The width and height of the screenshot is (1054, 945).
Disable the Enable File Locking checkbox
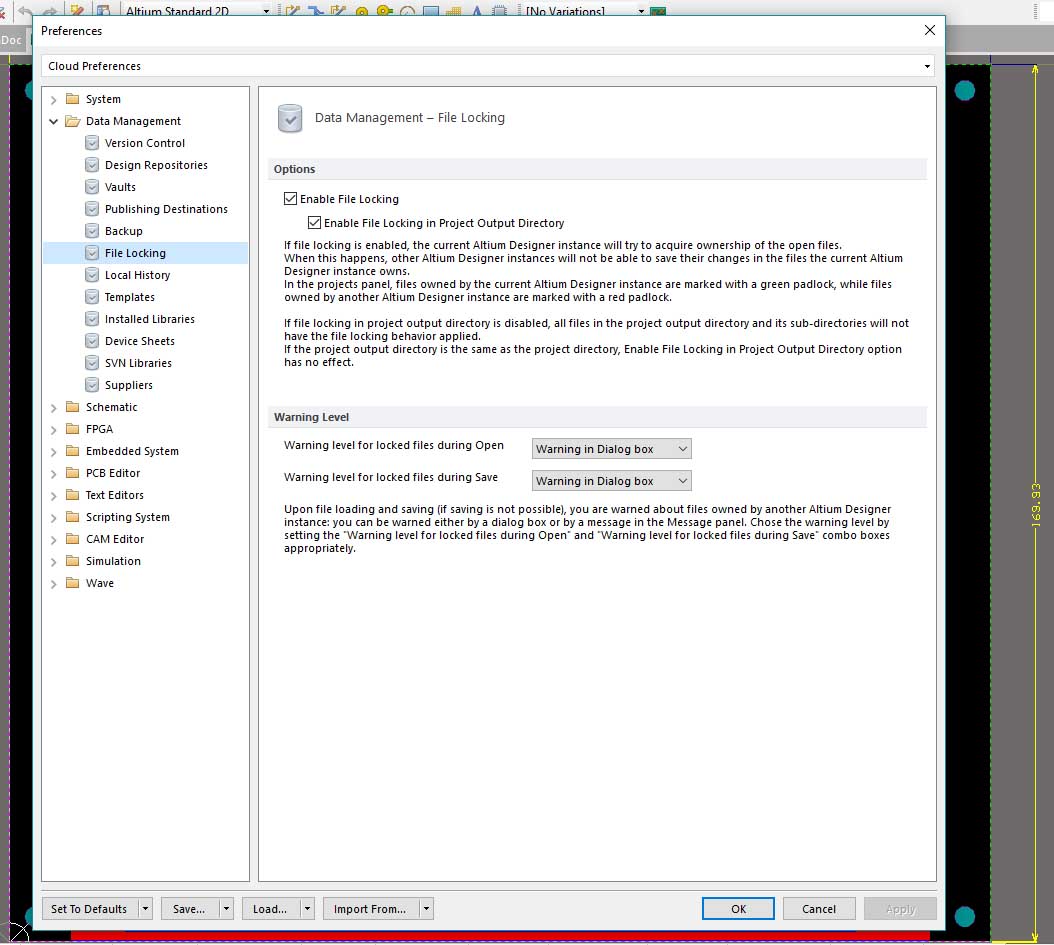tap(291, 199)
